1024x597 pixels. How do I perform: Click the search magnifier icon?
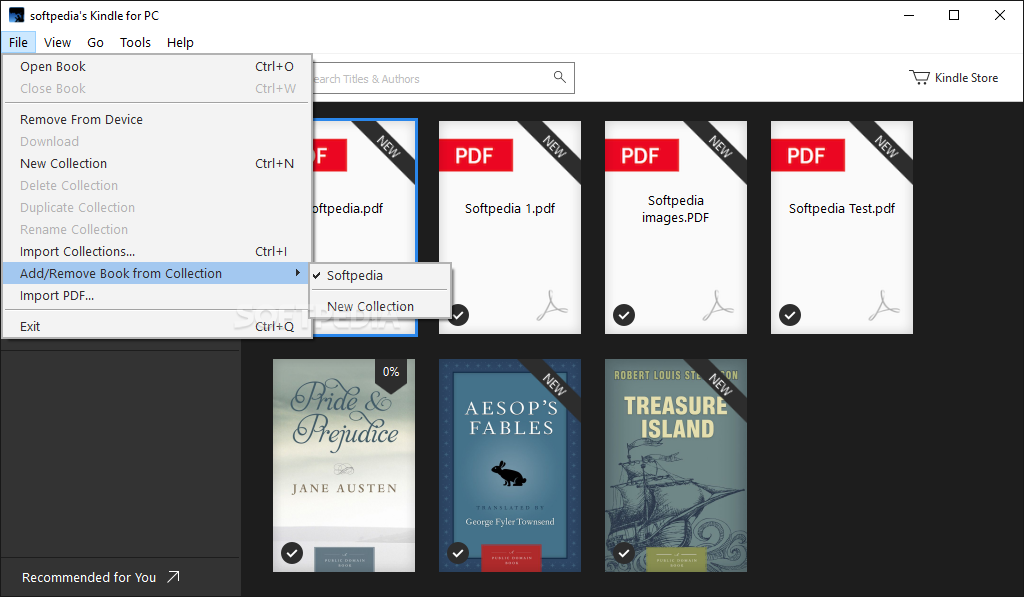(x=560, y=77)
